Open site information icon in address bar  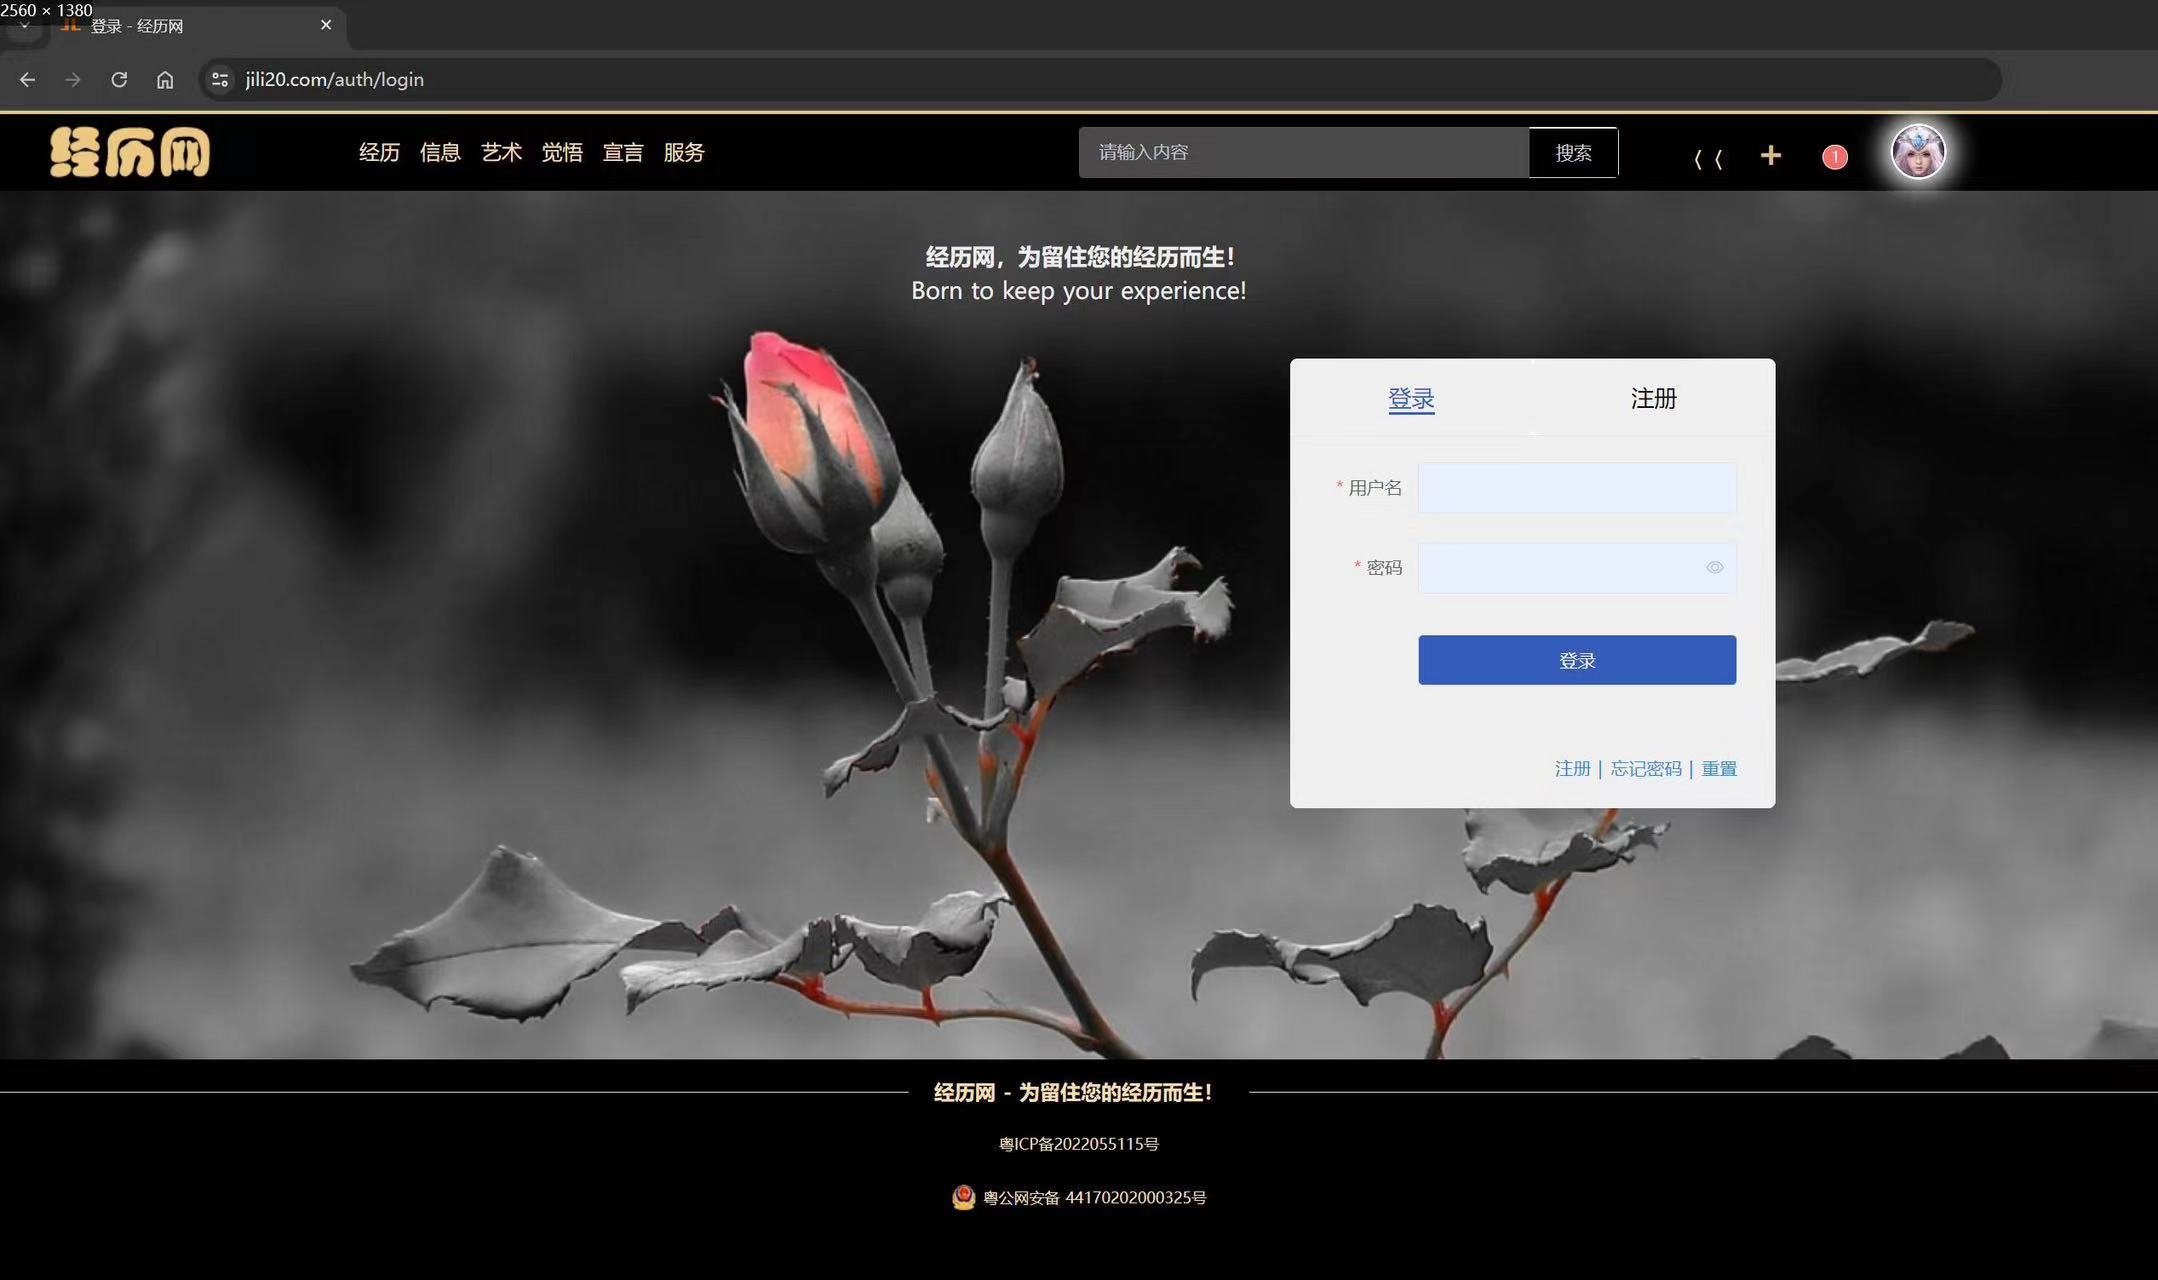[220, 80]
